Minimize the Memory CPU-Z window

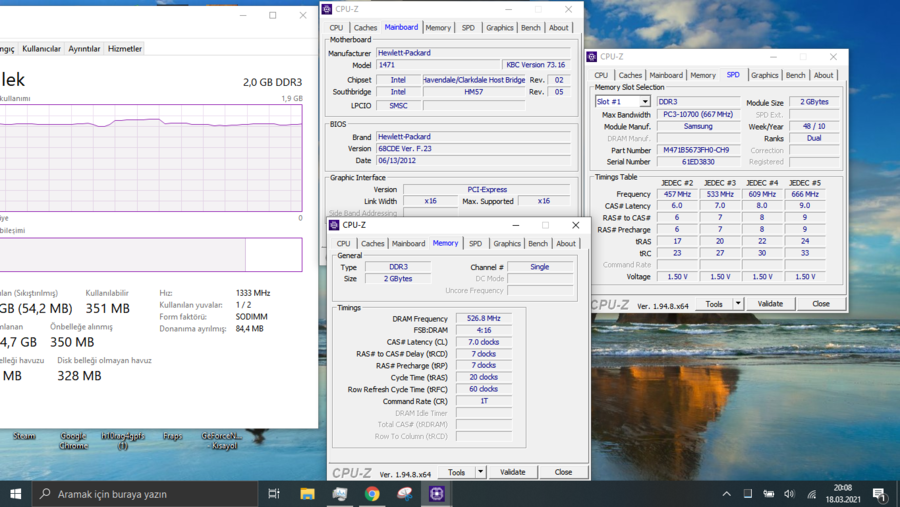pyautogui.click(x=515, y=225)
